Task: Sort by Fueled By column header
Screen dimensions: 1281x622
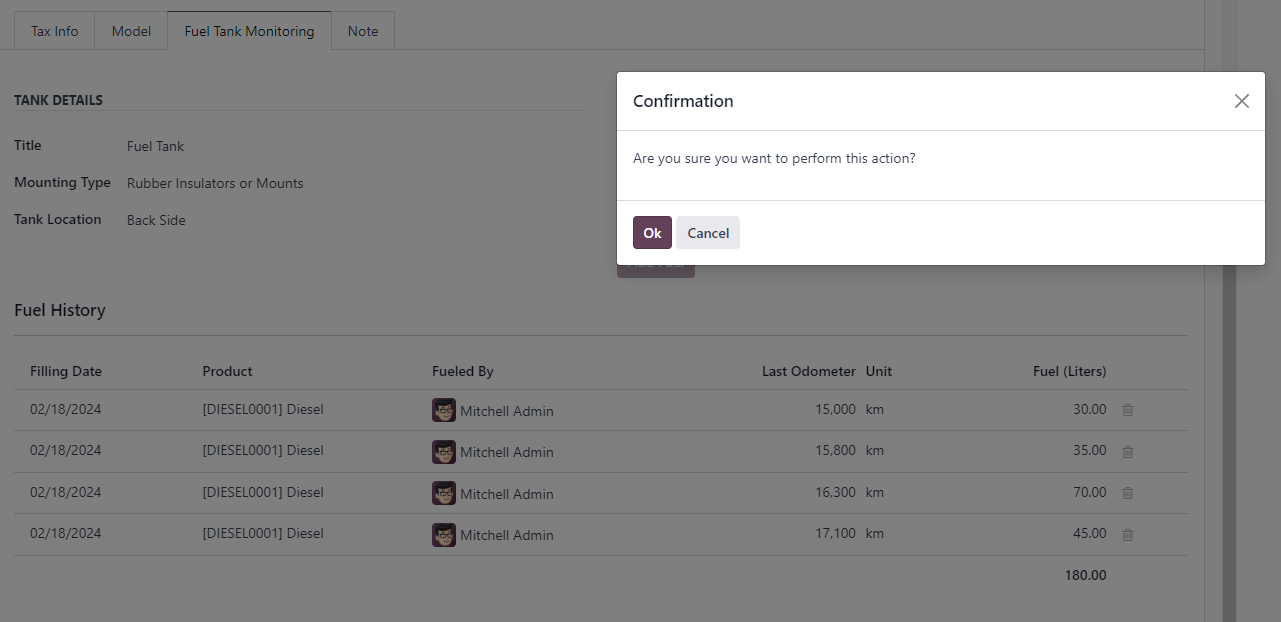Action: (463, 371)
